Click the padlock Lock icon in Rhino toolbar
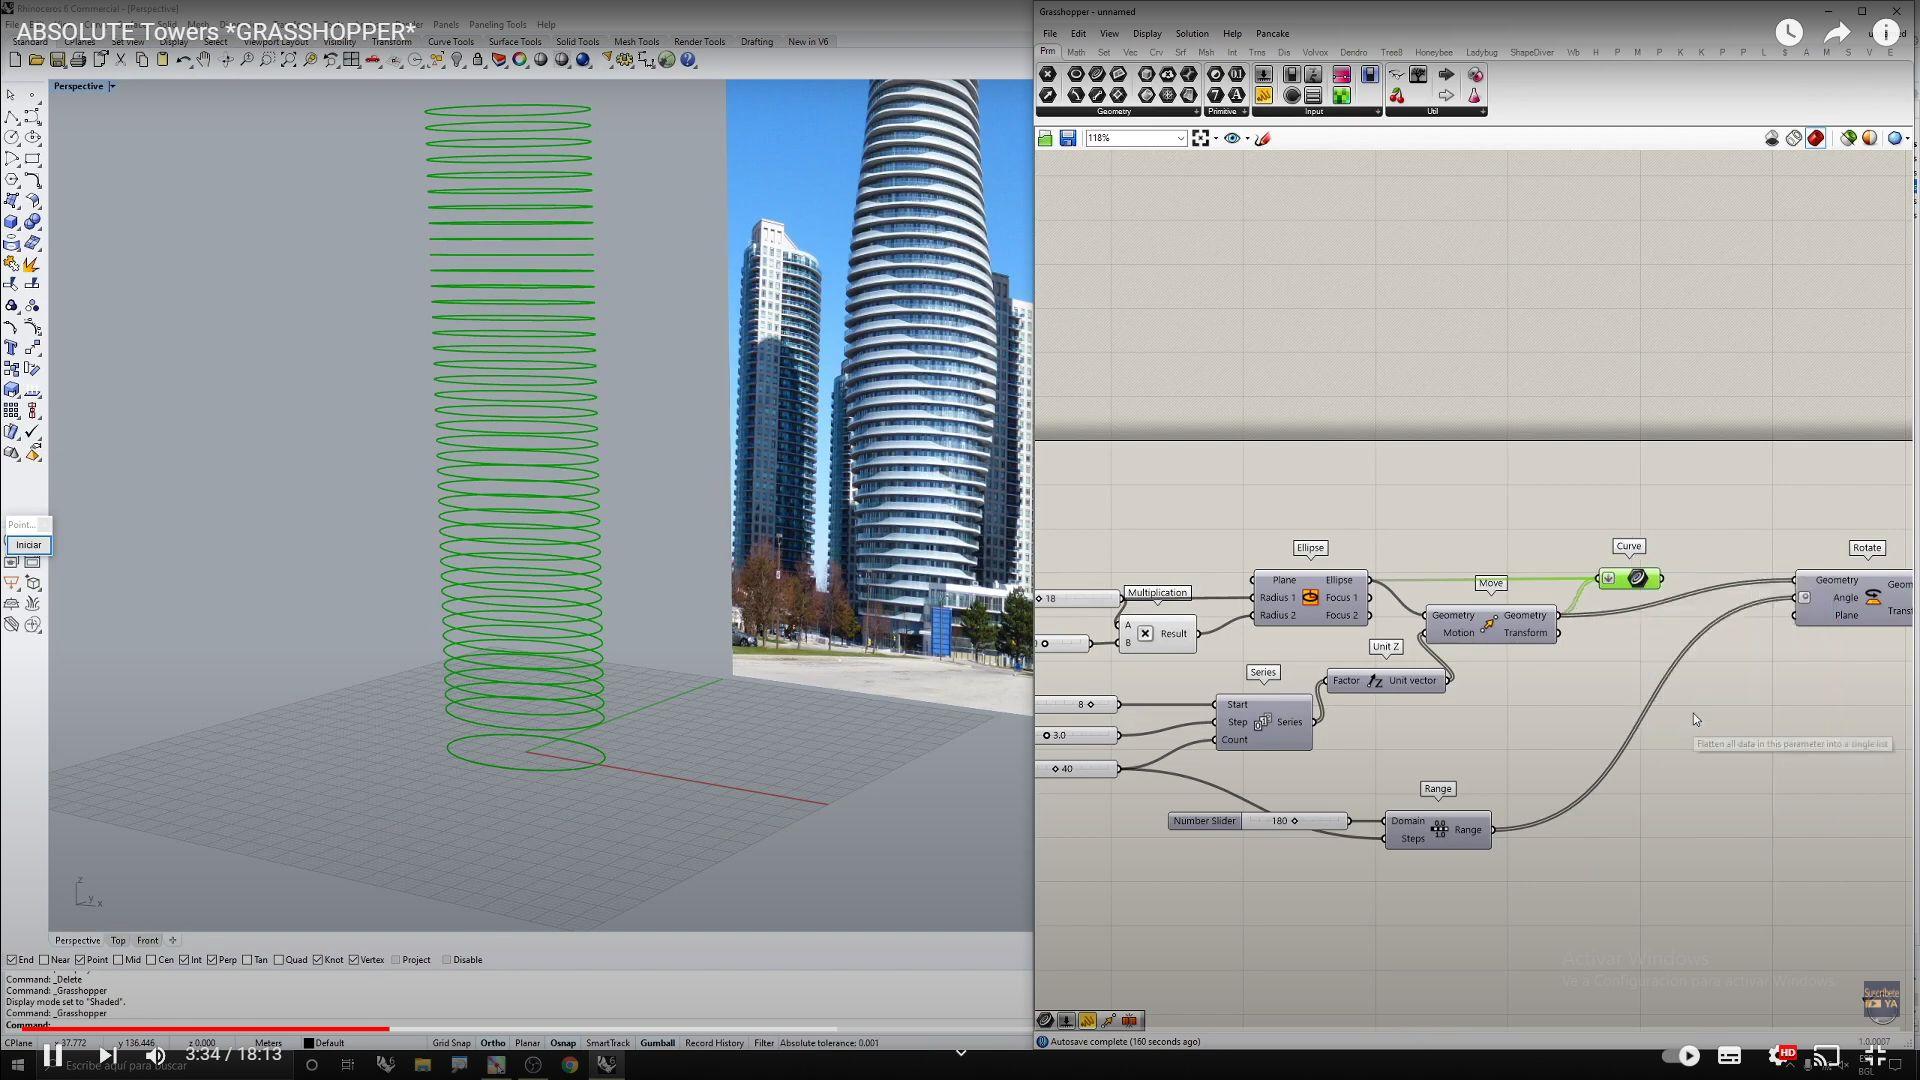Image resolution: width=1920 pixels, height=1080 pixels. click(x=478, y=60)
